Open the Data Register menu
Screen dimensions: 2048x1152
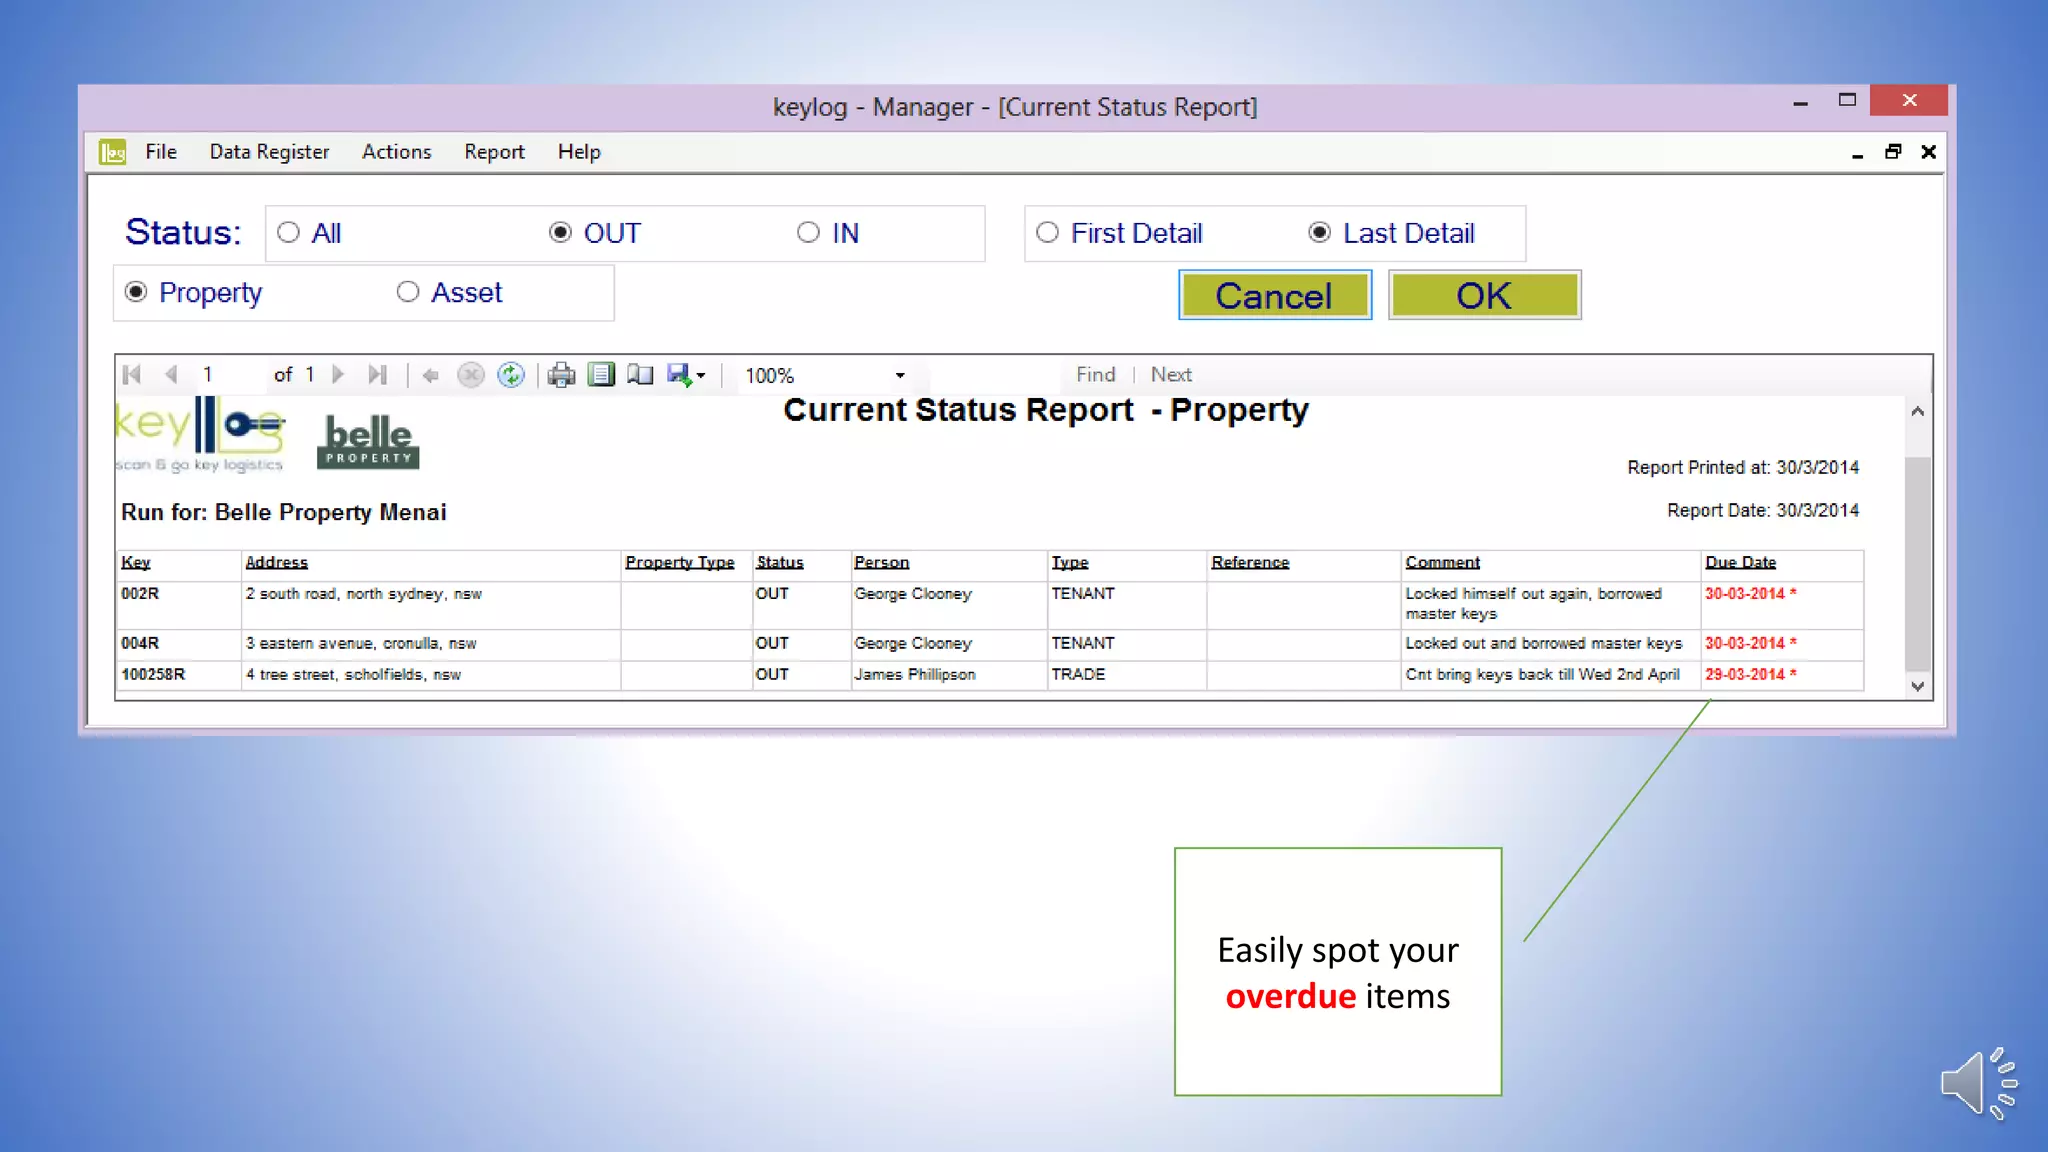pyautogui.click(x=269, y=152)
